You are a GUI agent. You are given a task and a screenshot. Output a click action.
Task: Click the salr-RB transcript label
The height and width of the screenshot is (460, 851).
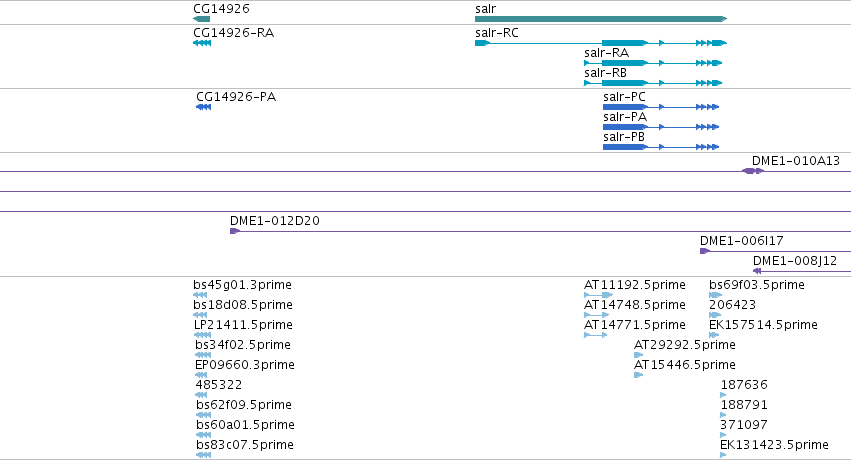[605, 73]
